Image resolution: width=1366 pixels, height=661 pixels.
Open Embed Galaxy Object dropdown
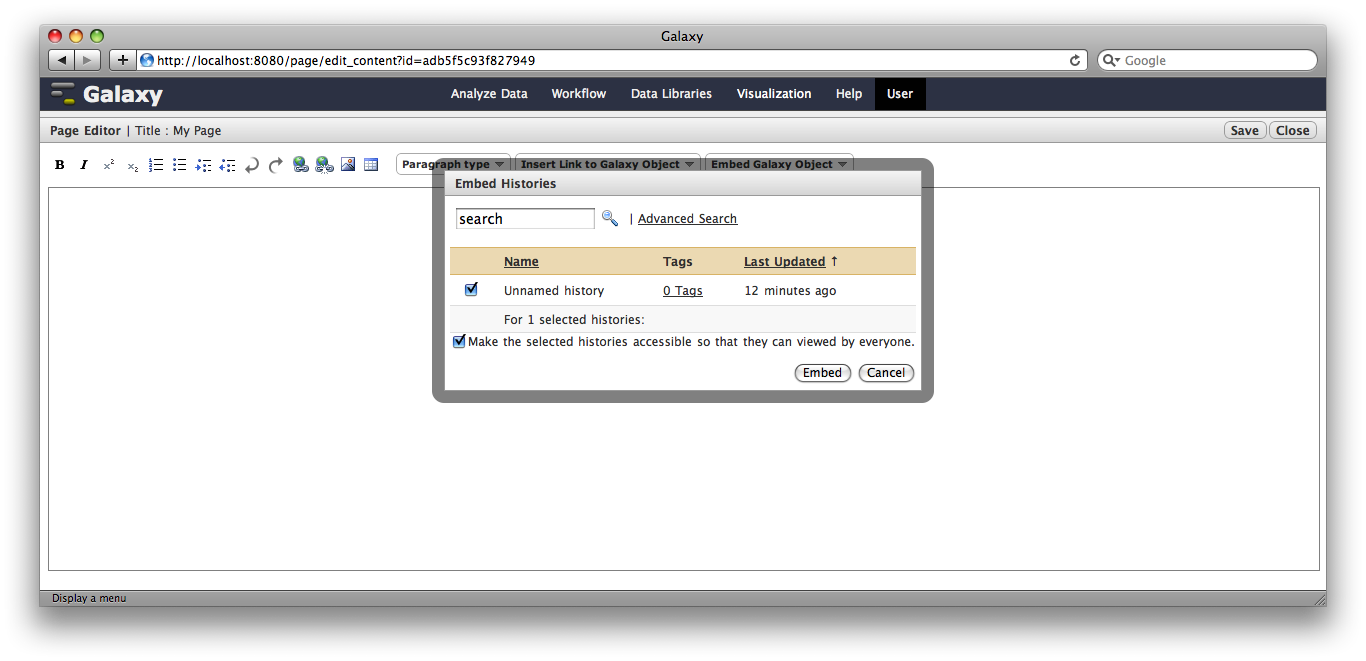coord(779,164)
